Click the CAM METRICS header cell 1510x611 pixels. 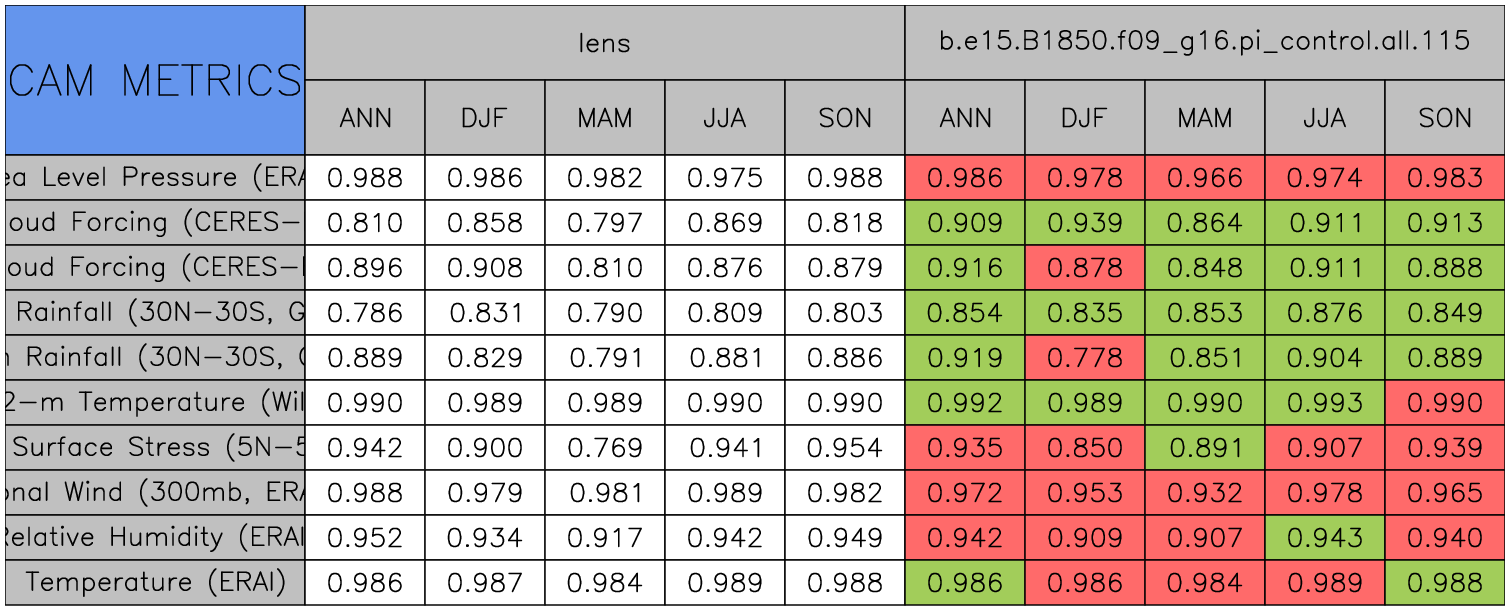click(x=155, y=80)
